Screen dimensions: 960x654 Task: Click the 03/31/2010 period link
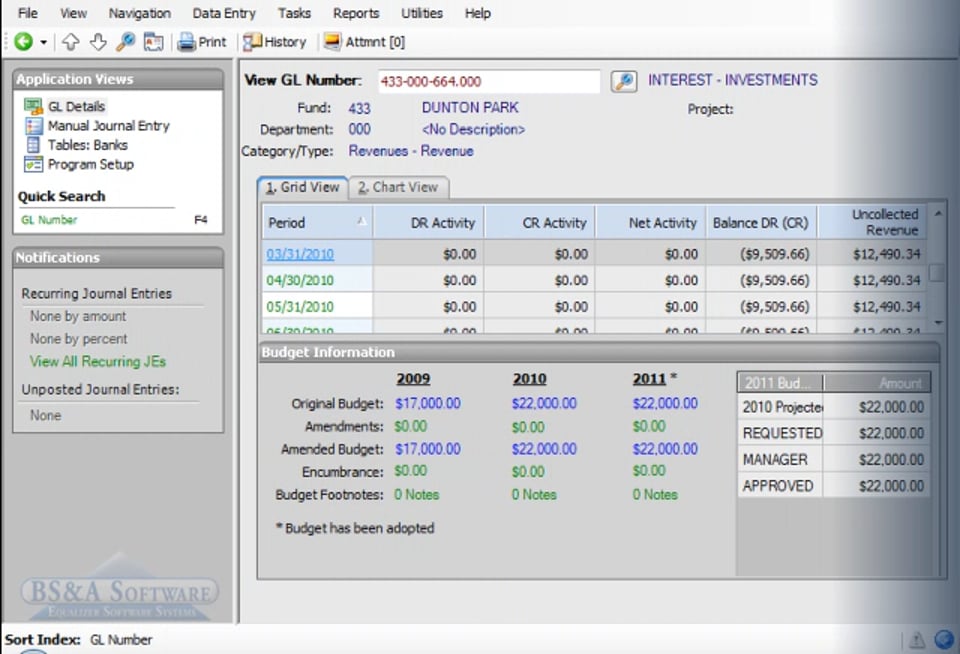click(300, 254)
